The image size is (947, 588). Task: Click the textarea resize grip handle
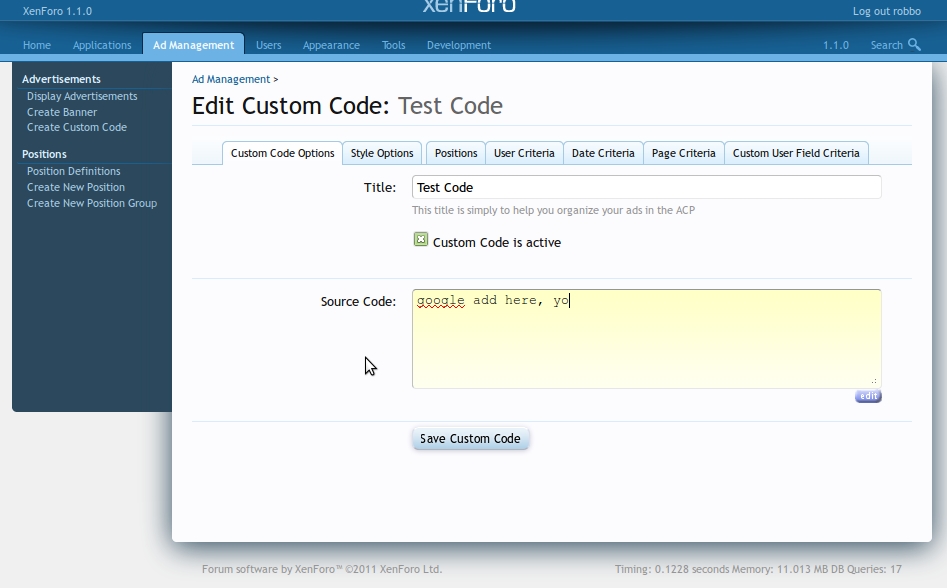pyautogui.click(x=874, y=381)
